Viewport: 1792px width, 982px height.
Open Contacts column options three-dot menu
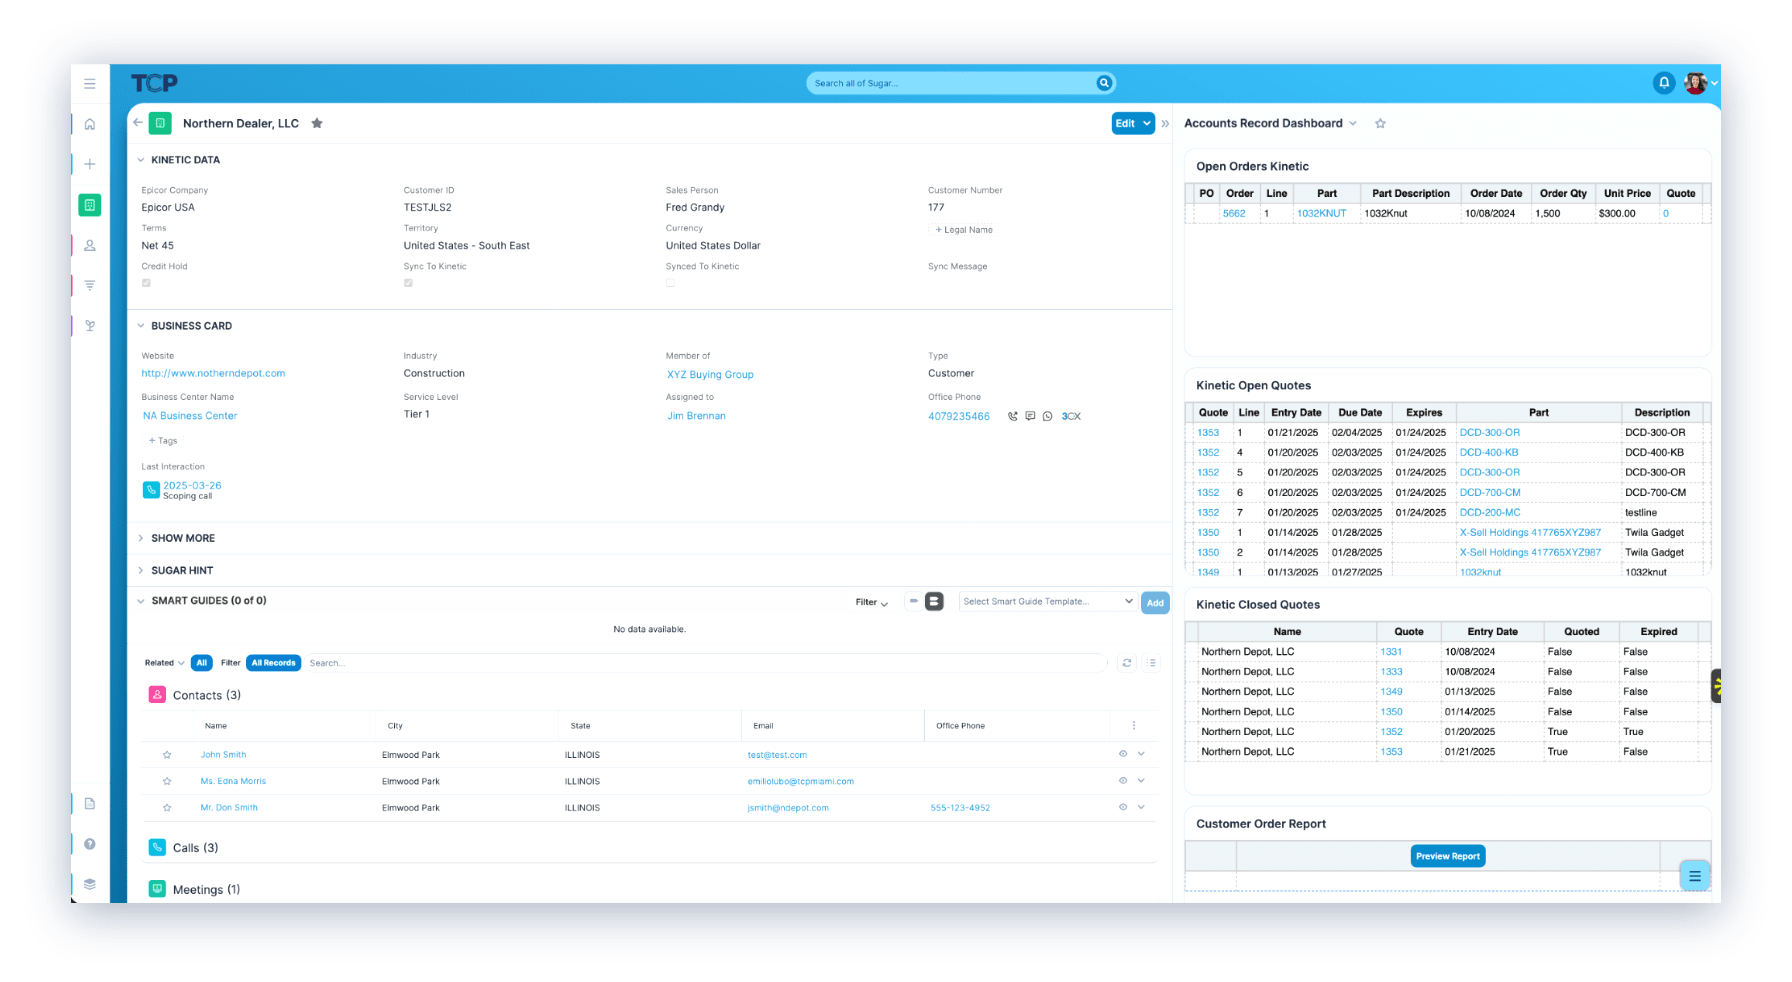1133,726
